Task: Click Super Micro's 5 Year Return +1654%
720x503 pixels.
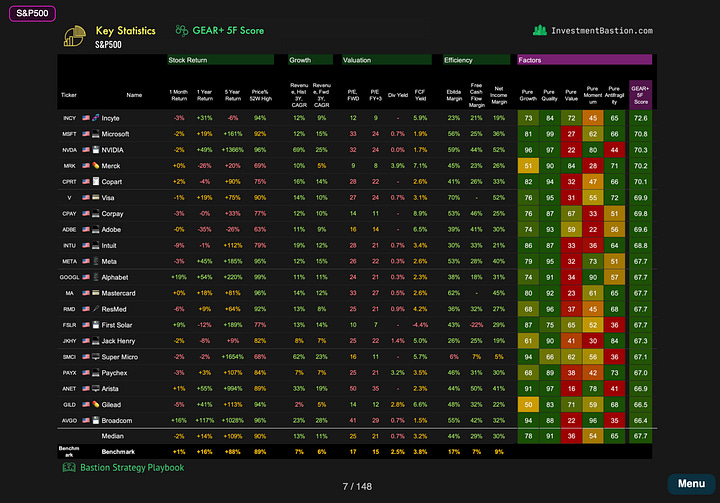Action: click(232, 356)
